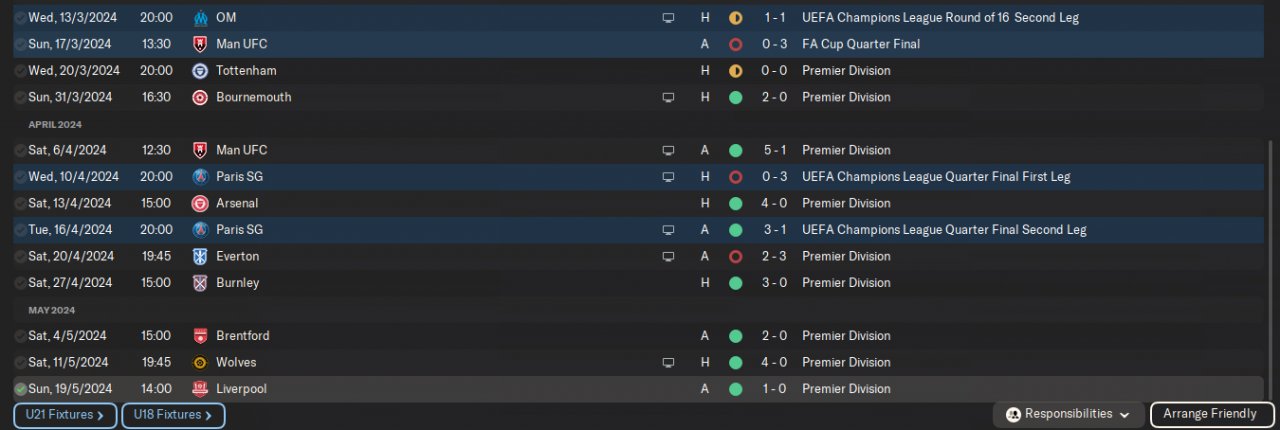Click the red loss indicator for the FA Cup Quarter Final

736,44
